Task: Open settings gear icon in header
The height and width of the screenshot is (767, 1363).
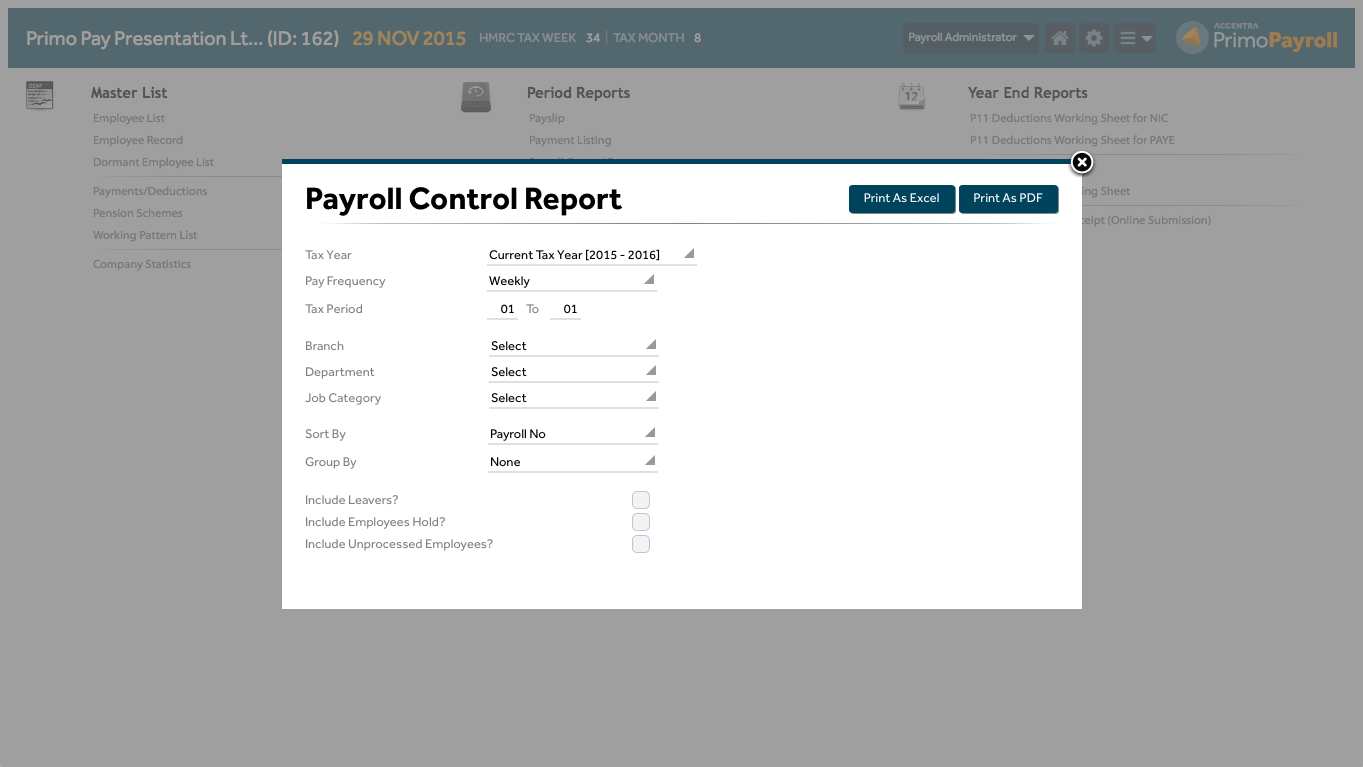Action: coord(1094,38)
